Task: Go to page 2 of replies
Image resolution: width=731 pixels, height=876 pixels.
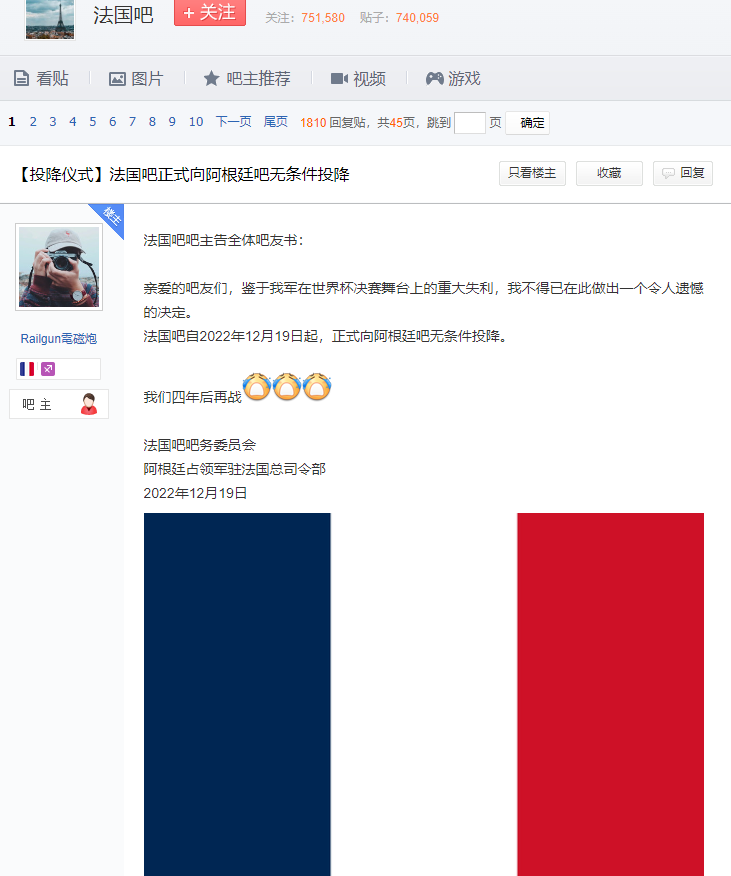Action: click(33, 122)
